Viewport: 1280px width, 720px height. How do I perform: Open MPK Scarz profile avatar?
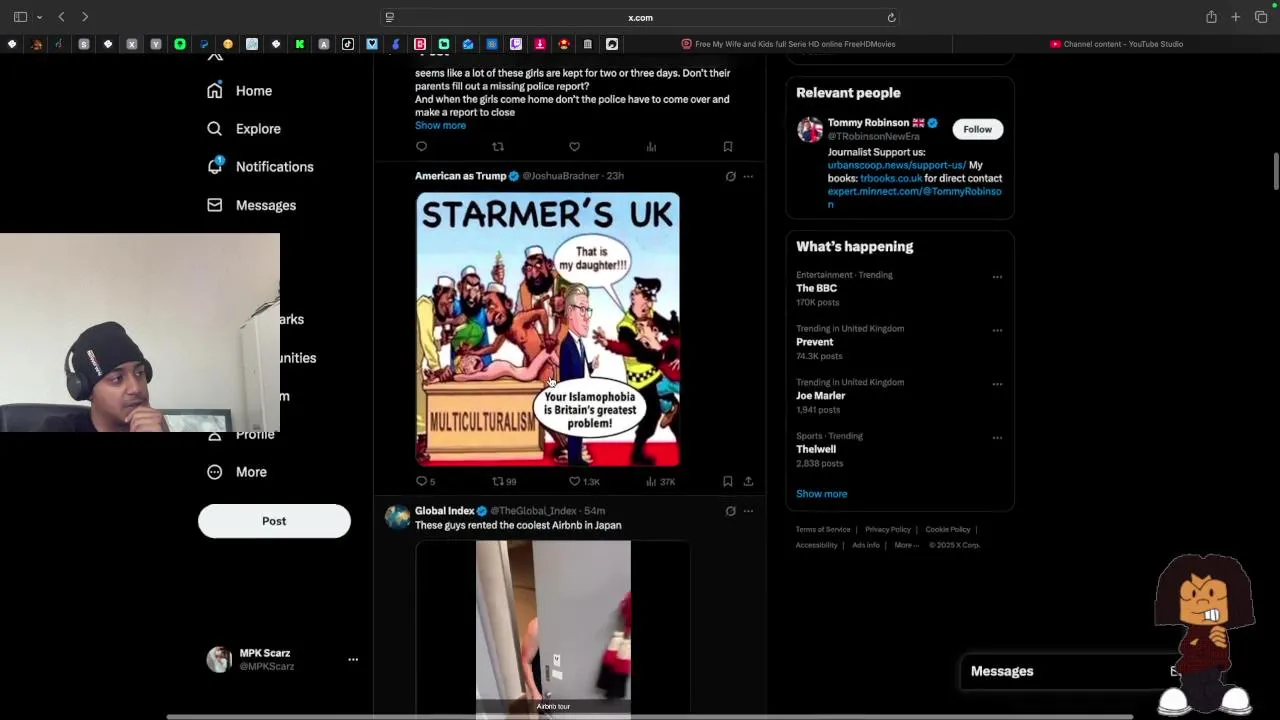[219, 660]
